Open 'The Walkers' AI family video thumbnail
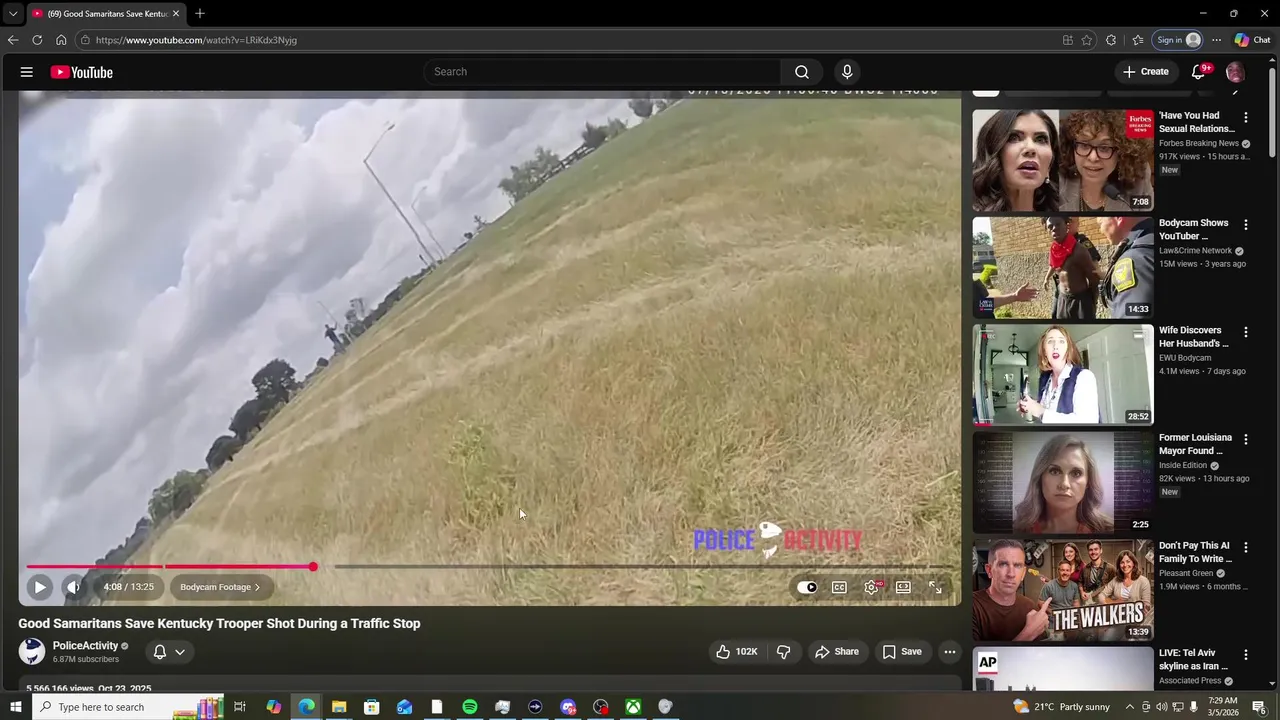Viewport: 1280px width, 720px height. (x=1062, y=590)
